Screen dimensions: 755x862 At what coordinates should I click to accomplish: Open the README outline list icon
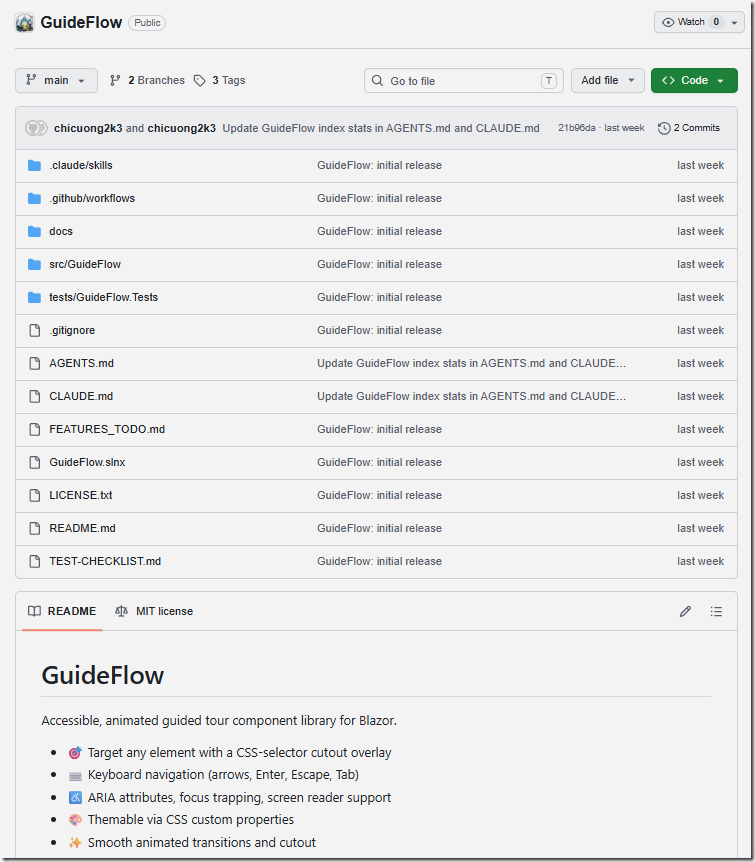tap(716, 611)
